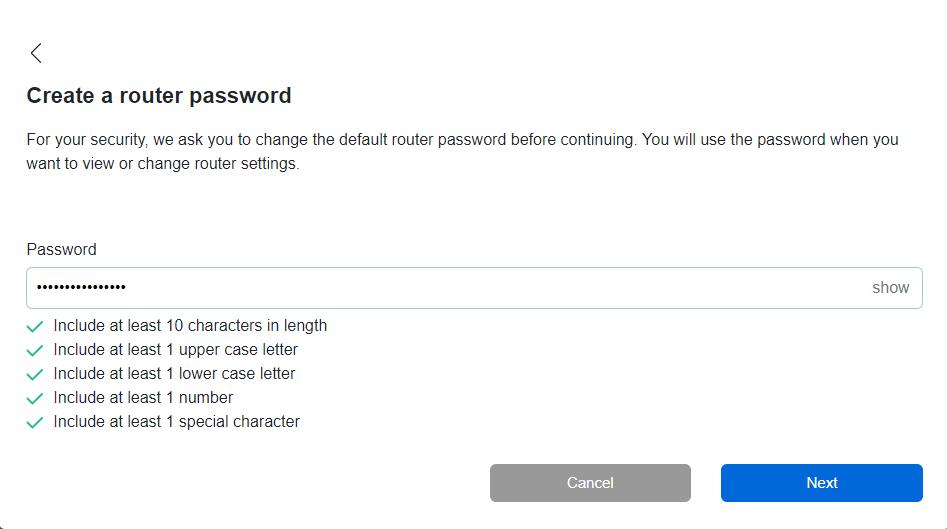Click checkmark beside 10 characters requirement
Image resolution: width=947 pixels, height=529 pixels.
click(35, 326)
